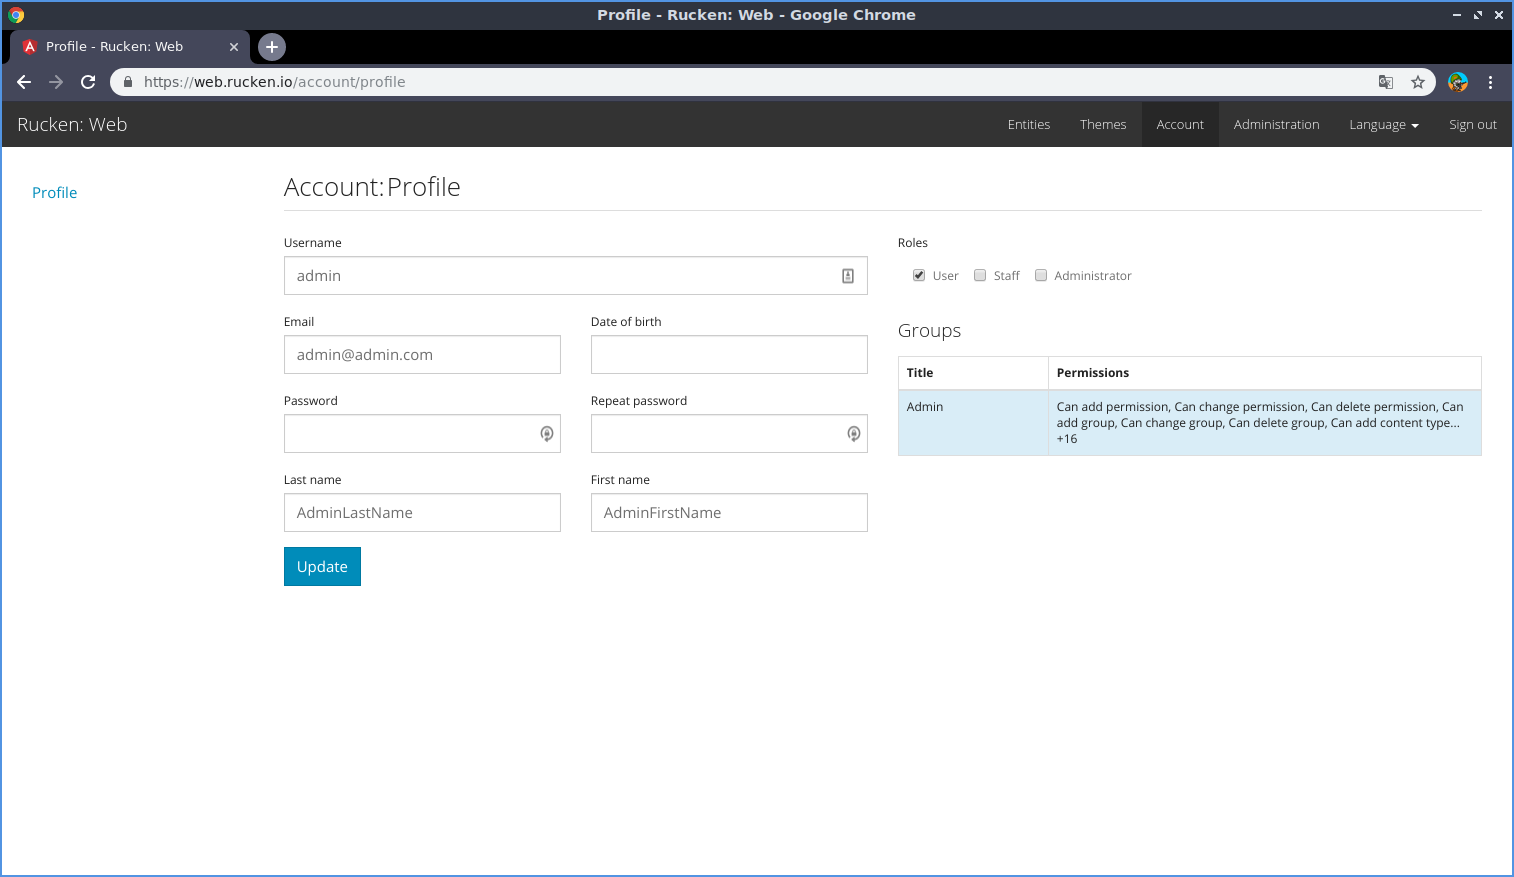This screenshot has height=877, width=1514.
Task: Enable the Staff role checkbox
Action: click(980, 276)
